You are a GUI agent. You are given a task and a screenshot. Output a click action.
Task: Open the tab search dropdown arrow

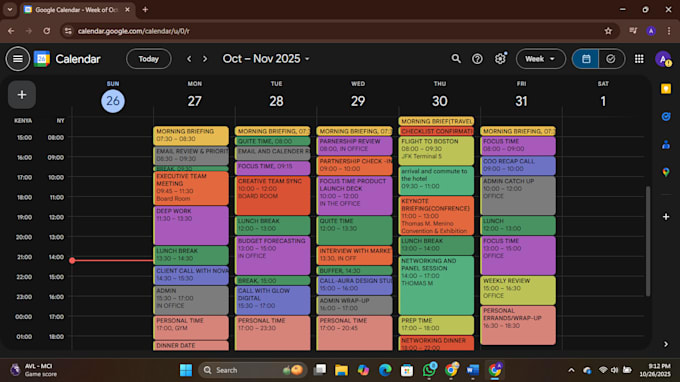(x=10, y=9)
